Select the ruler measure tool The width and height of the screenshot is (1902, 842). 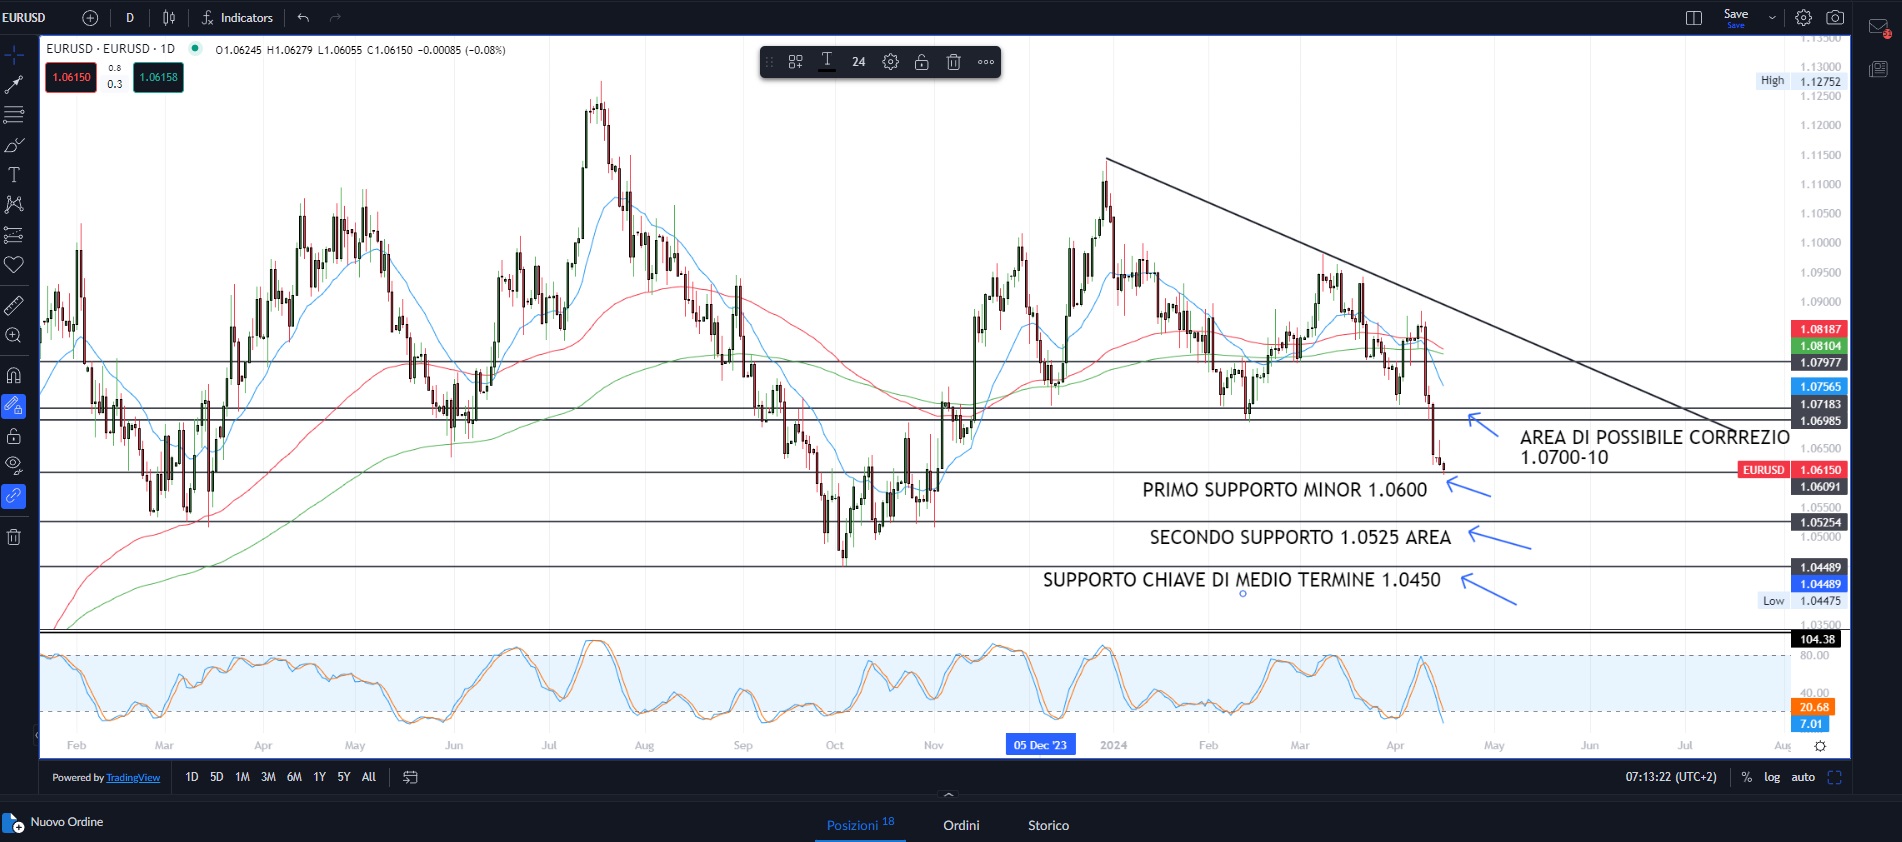click(x=14, y=305)
